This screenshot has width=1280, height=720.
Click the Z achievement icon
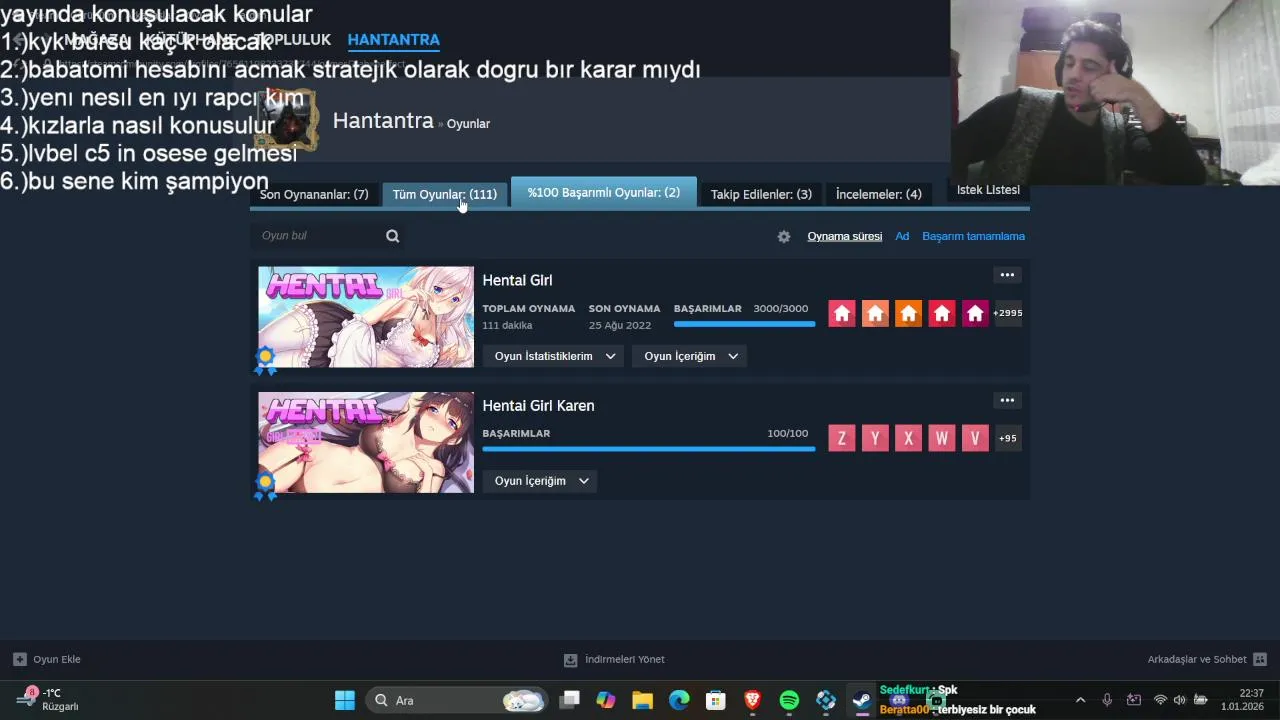click(842, 438)
